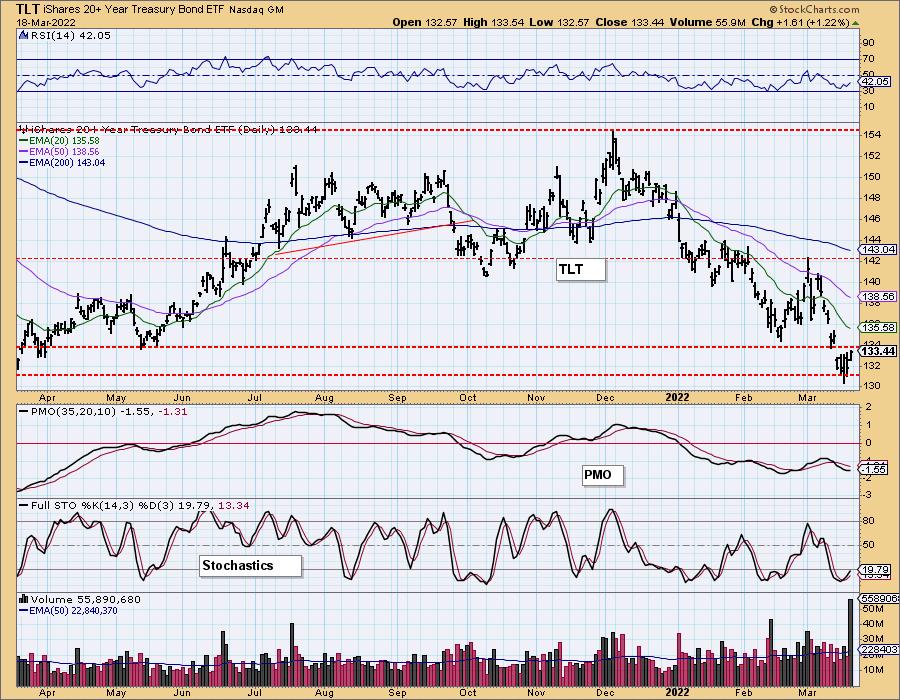Screen dimensions: 900x700
Task: Click the PMO annotation box
Action: pos(602,475)
